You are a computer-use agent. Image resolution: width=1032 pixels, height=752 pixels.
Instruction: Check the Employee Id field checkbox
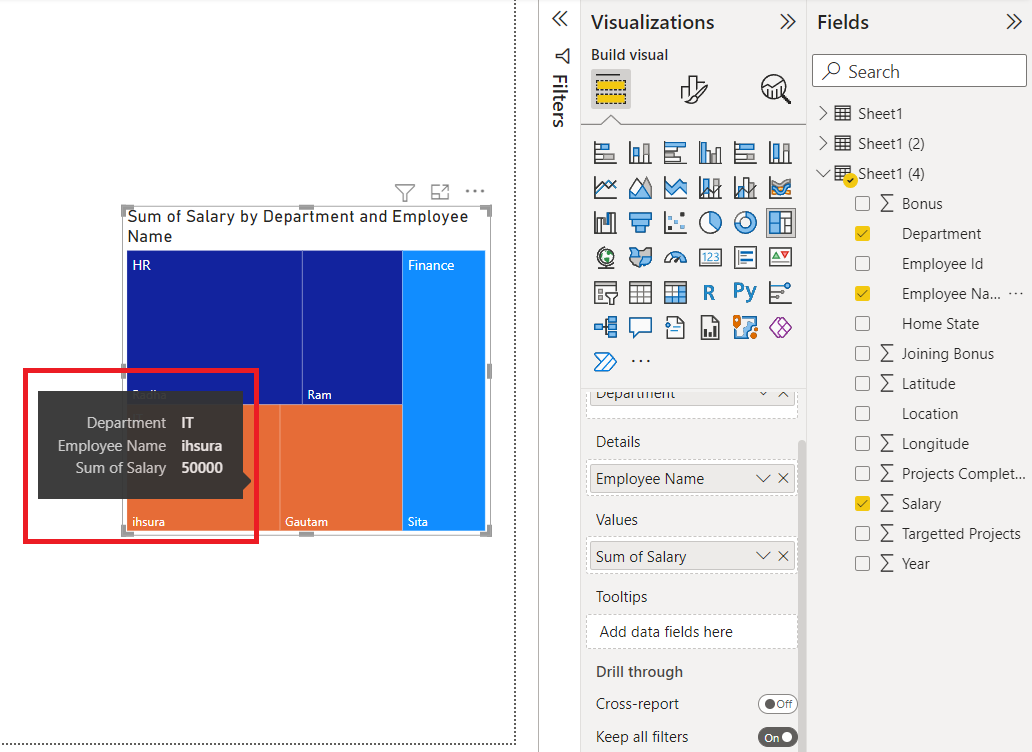(862, 264)
